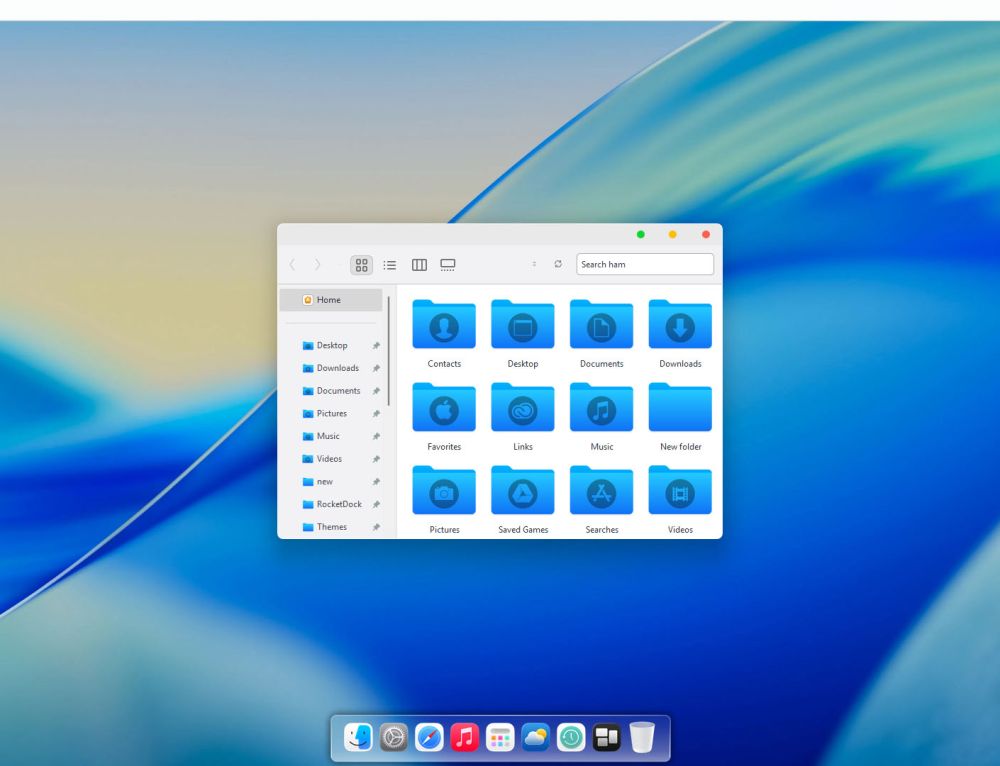
Task: Open the more options menu
Action: click(x=535, y=264)
